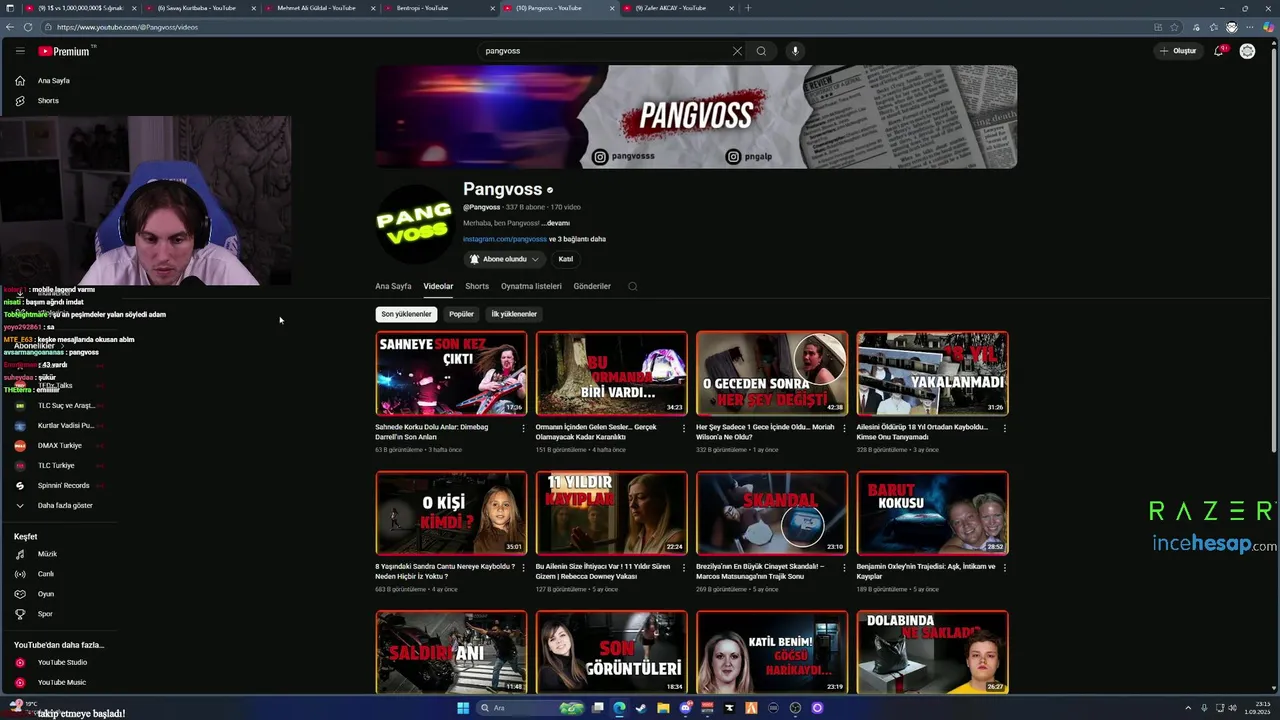
Task: Open the Abone olundu subscription dropdown
Action: pyautogui.click(x=504, y=259)
